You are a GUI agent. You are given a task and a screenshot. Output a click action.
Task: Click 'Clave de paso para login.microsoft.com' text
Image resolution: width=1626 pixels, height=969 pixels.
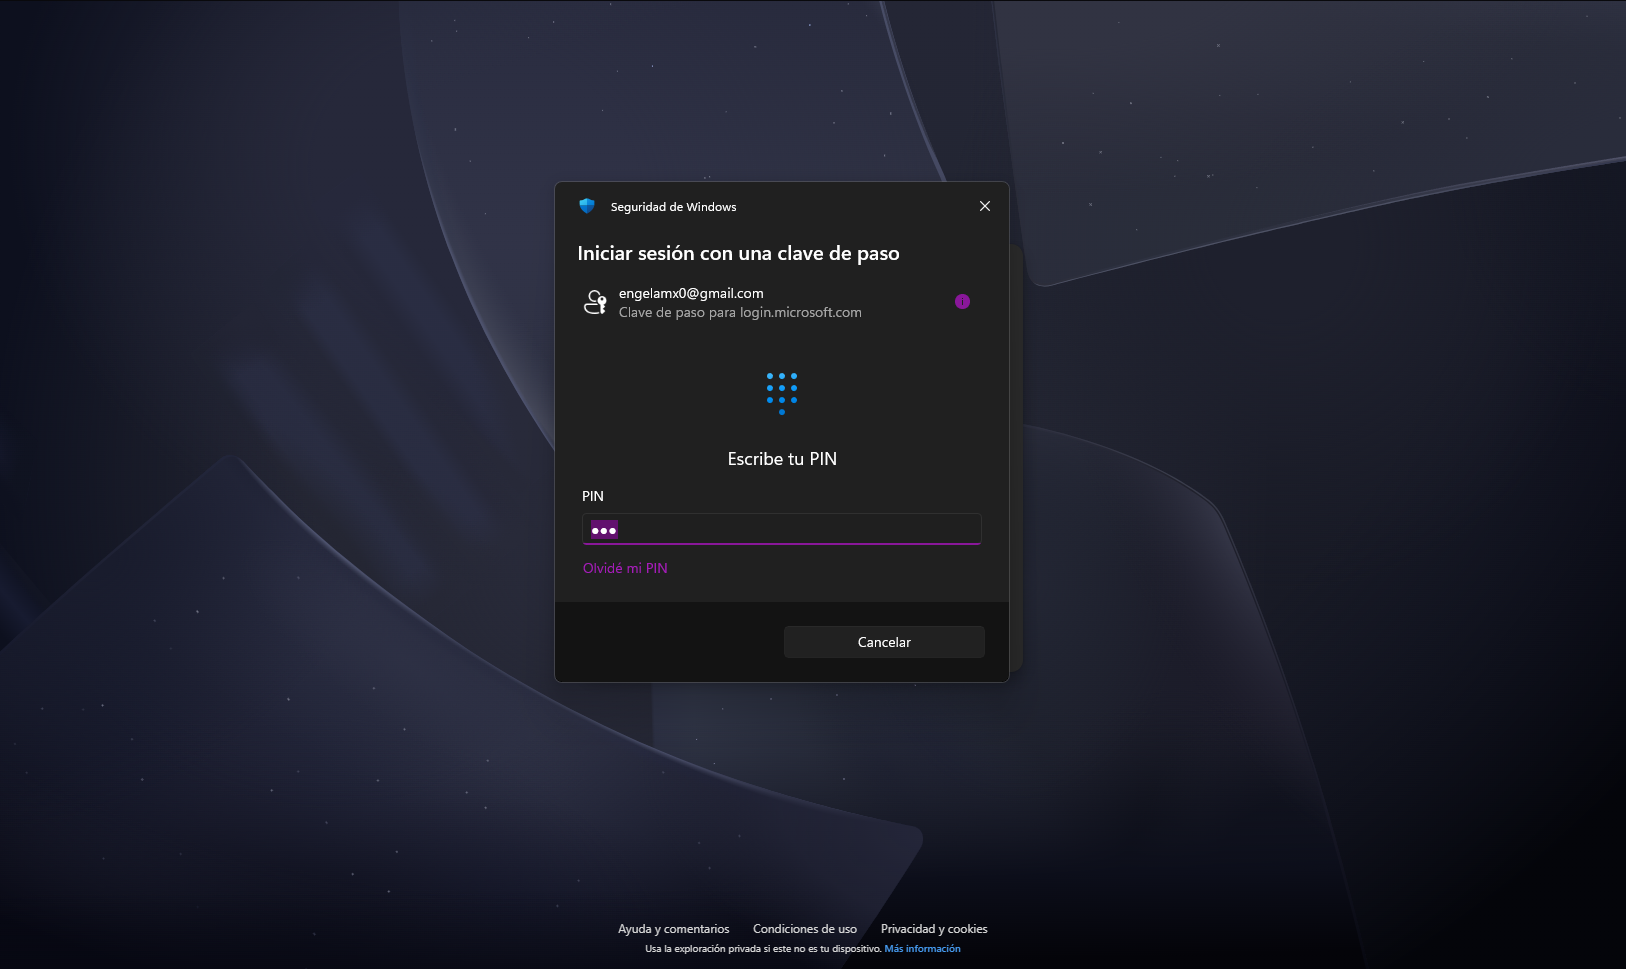(x=740, y=312)
